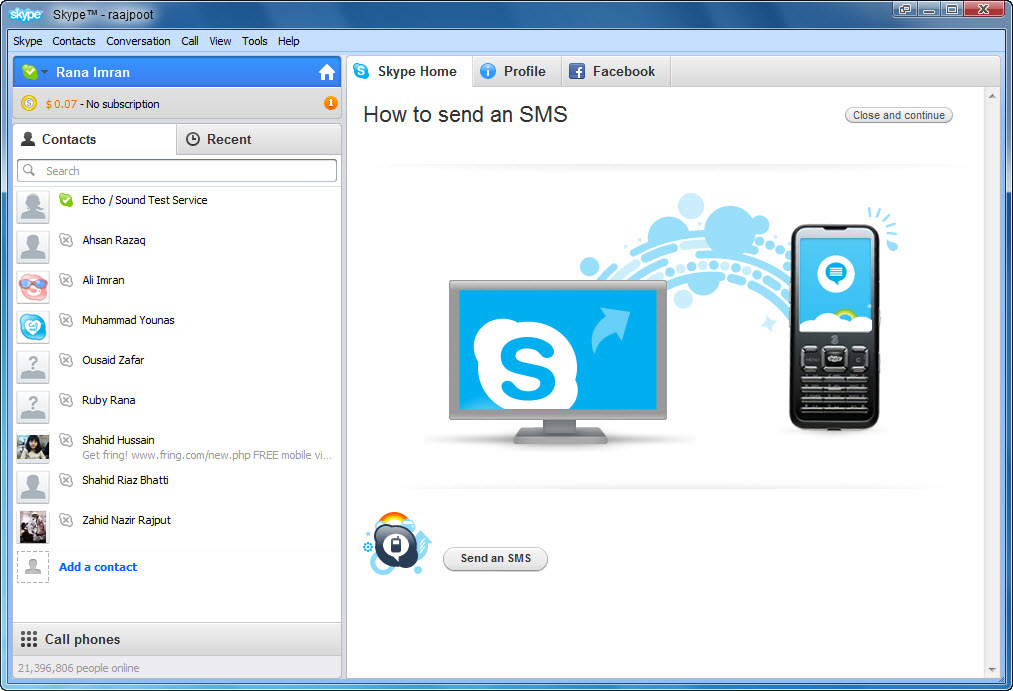
Task: Click Shahid Riaz Bhatti's avatar picture
Action: 33,488
